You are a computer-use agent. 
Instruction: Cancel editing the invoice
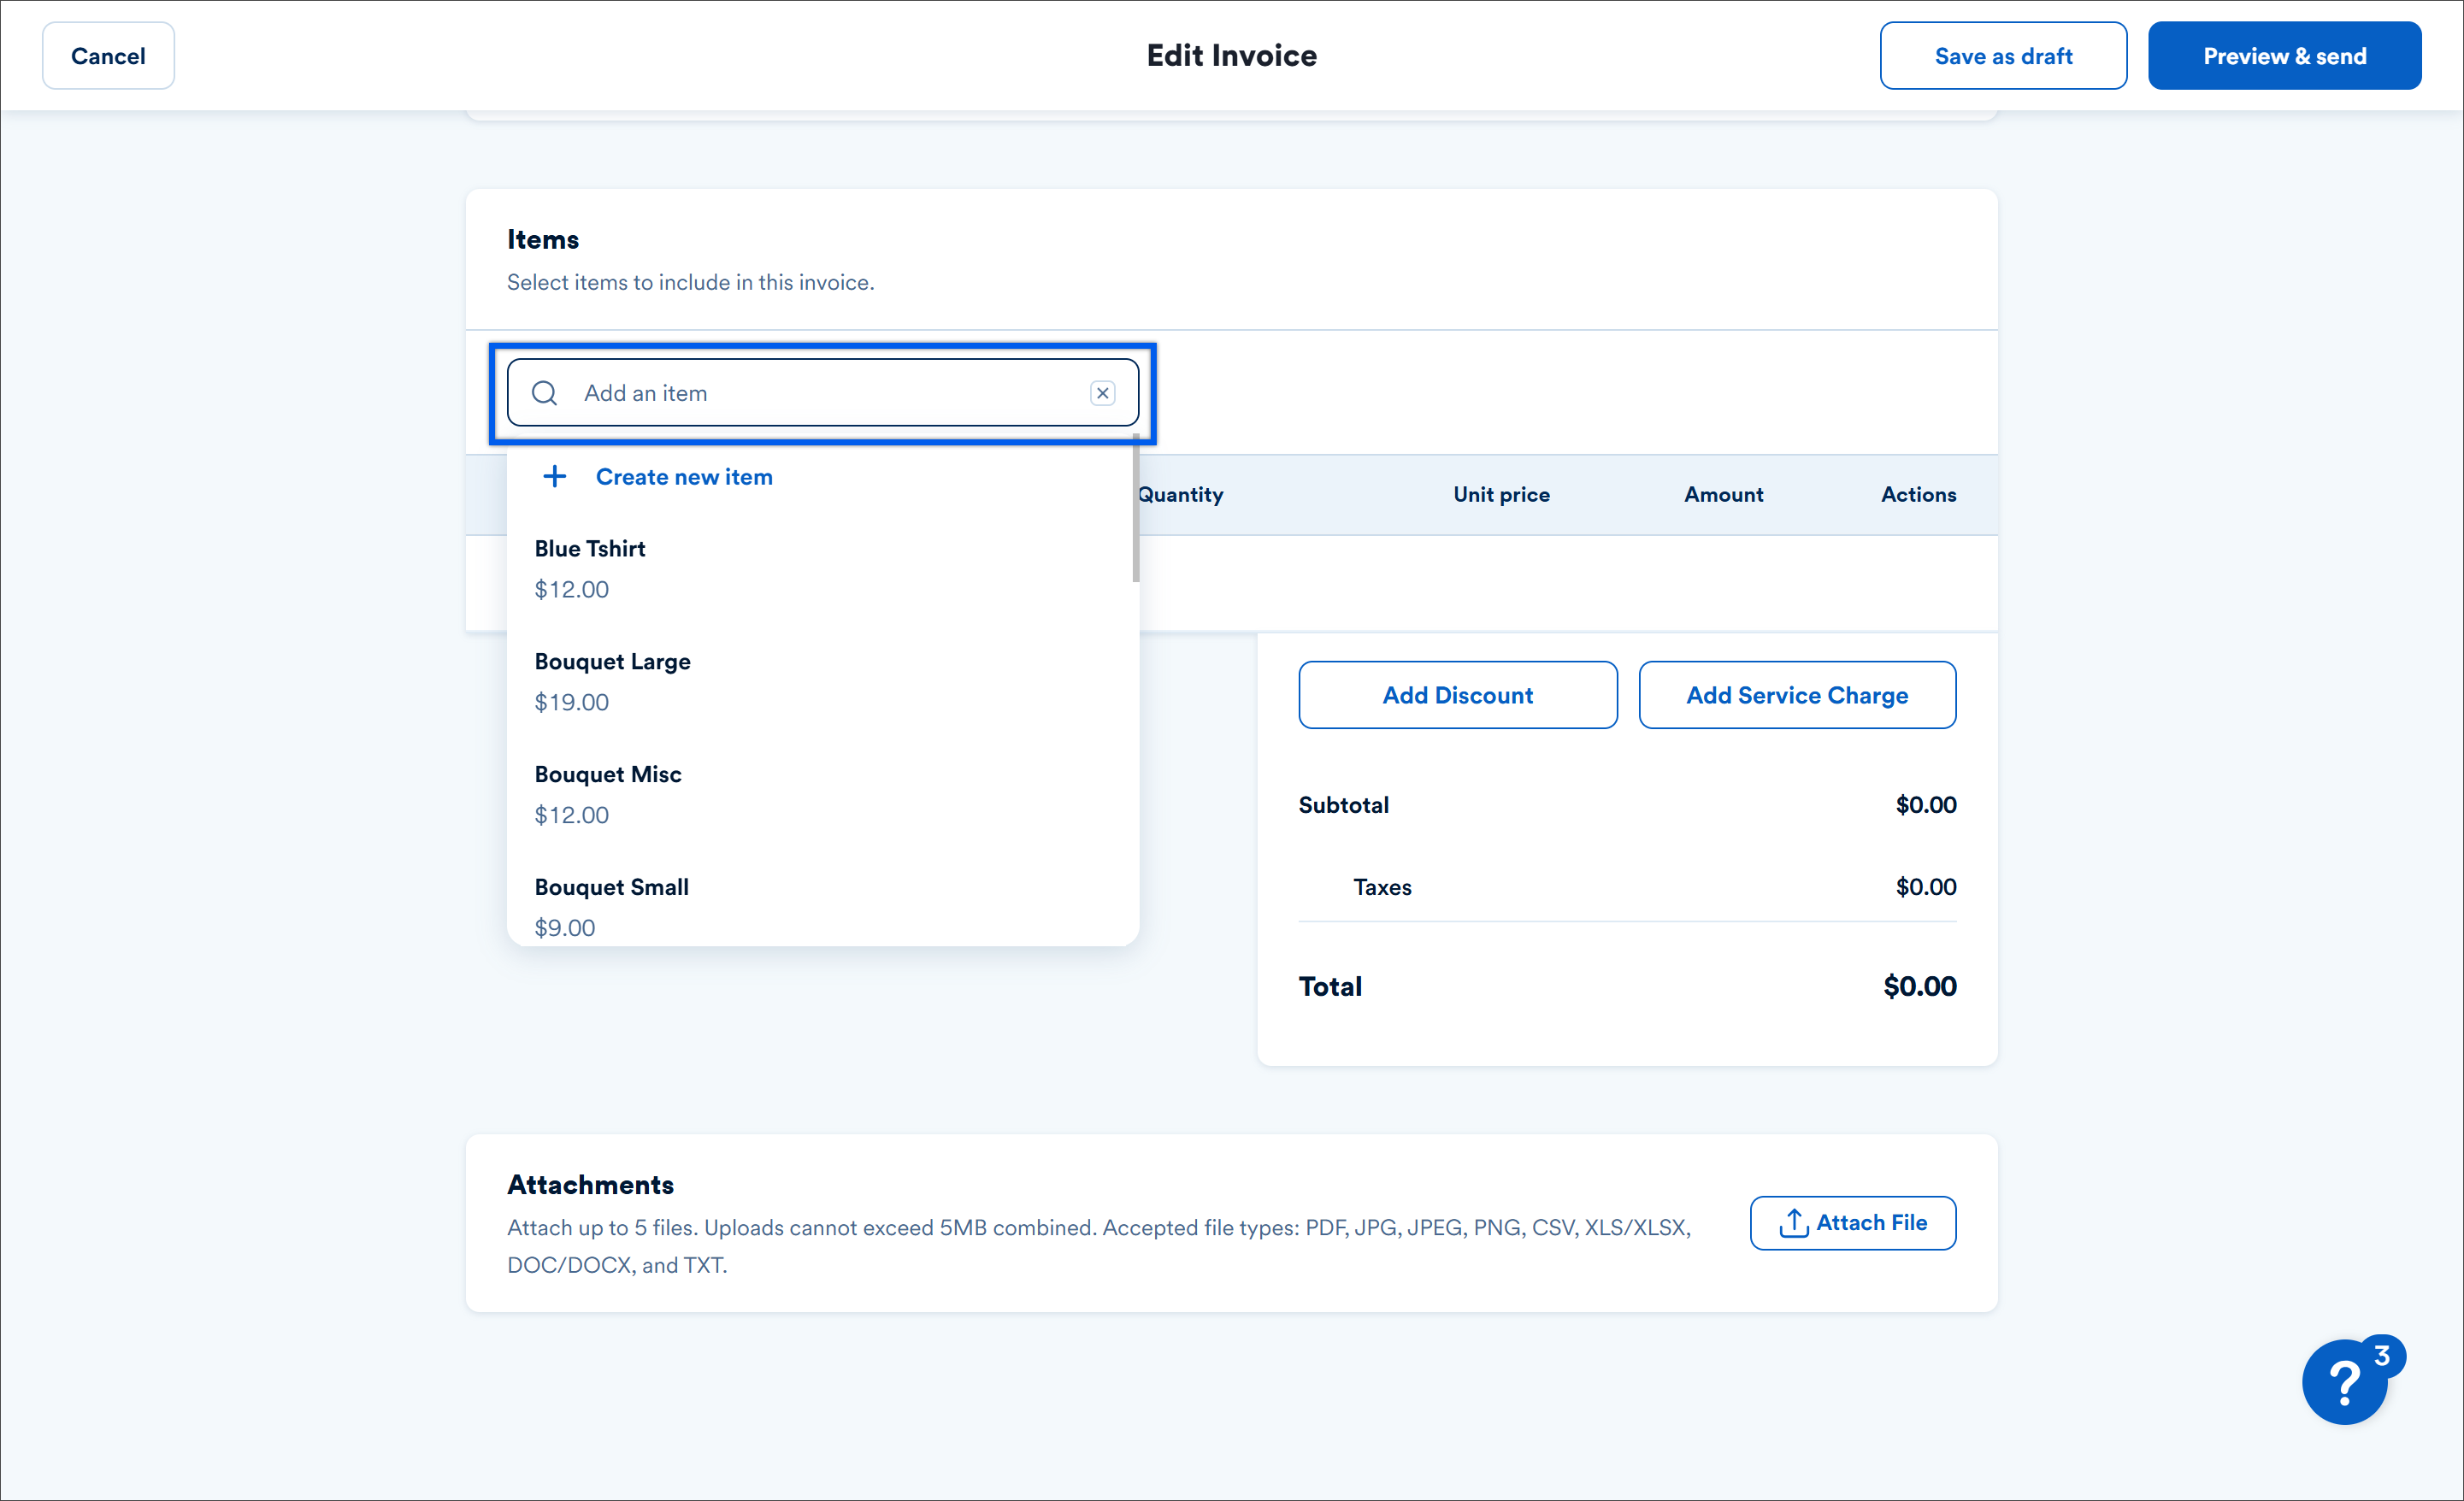[x=108, y=56]
